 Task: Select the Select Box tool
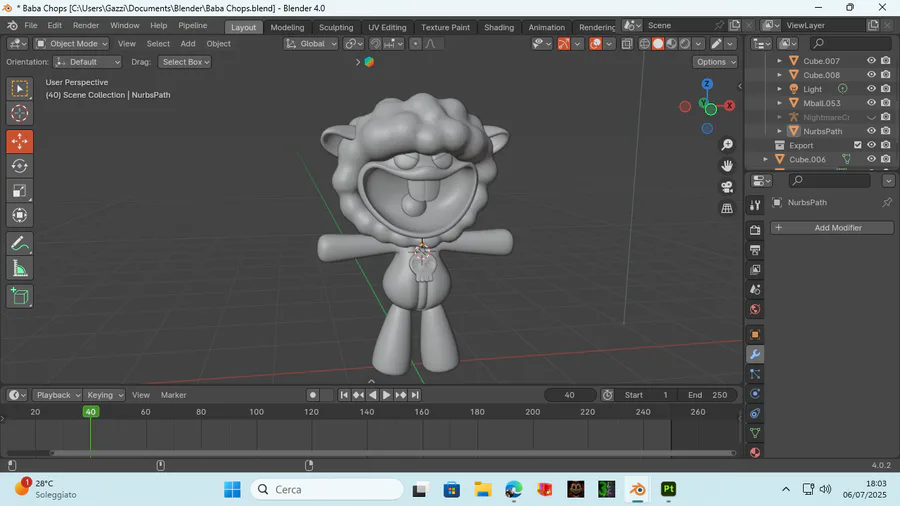pyautogui.click(x=20, y=89)
